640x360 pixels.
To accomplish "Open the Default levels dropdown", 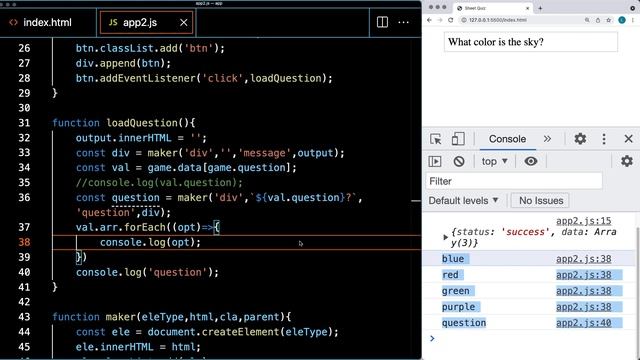I will tap(463, 200).
